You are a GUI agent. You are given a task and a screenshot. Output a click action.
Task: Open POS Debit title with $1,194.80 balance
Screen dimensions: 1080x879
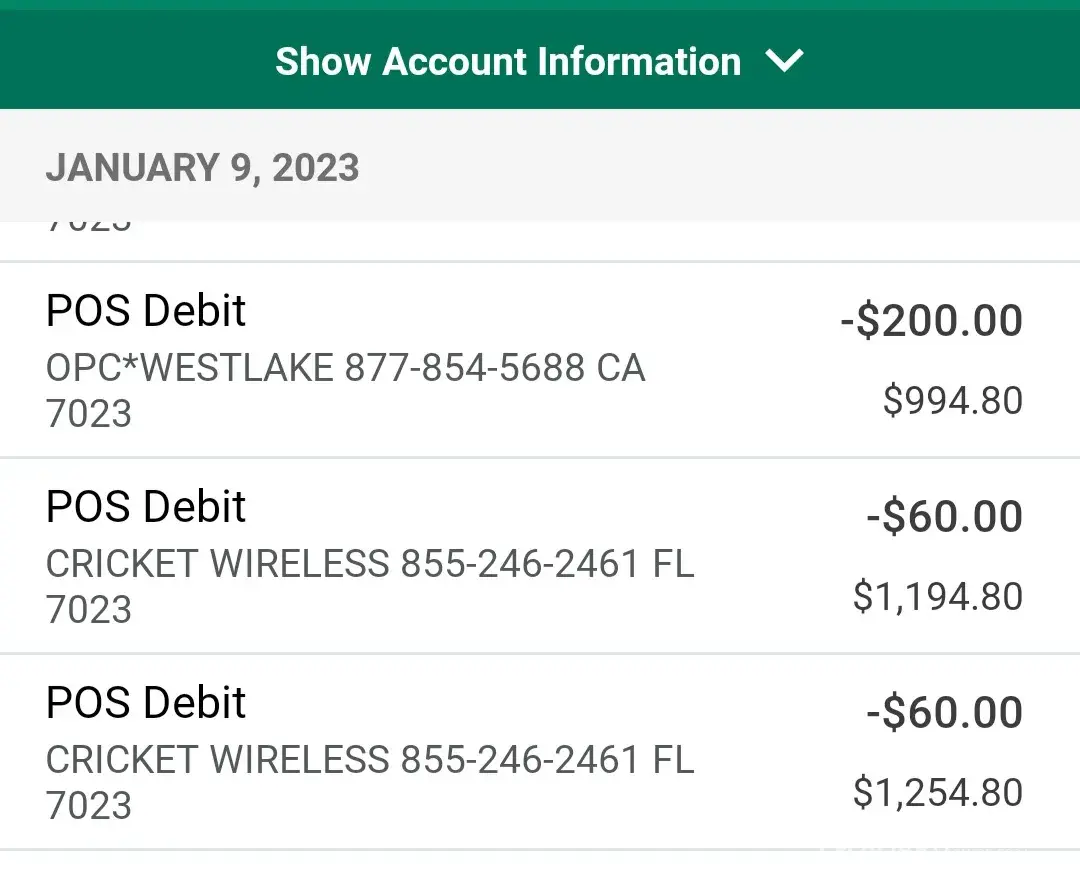tap(146, 507)
